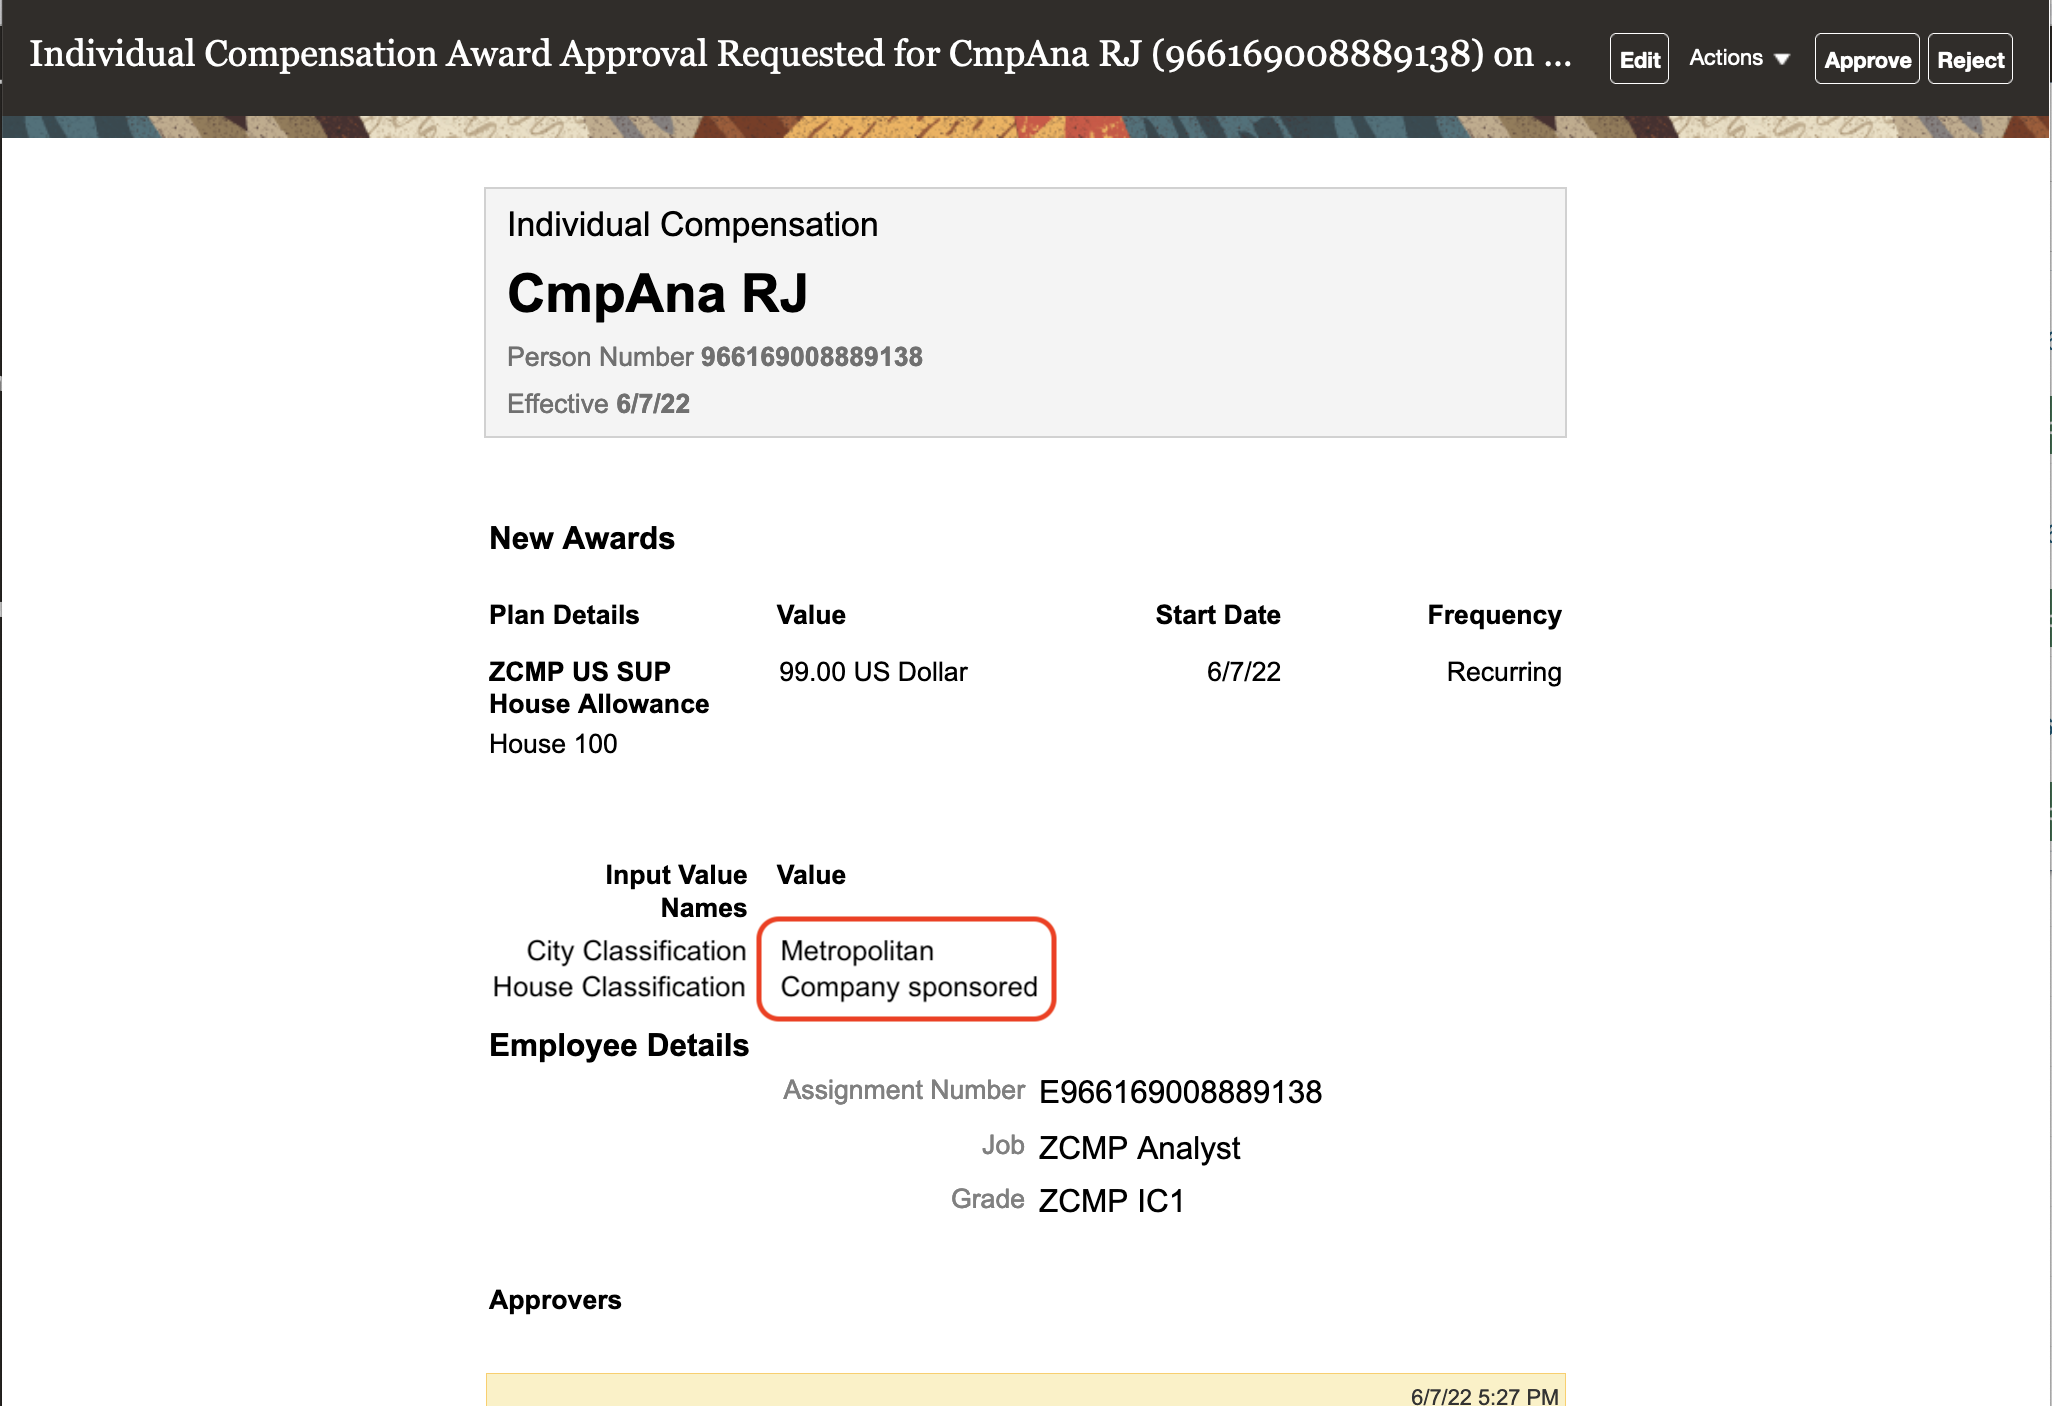Click ZCMP US SUP House Allowance plan
This screenshot has height=1406, width=2052.
click(x=598, y=688)
